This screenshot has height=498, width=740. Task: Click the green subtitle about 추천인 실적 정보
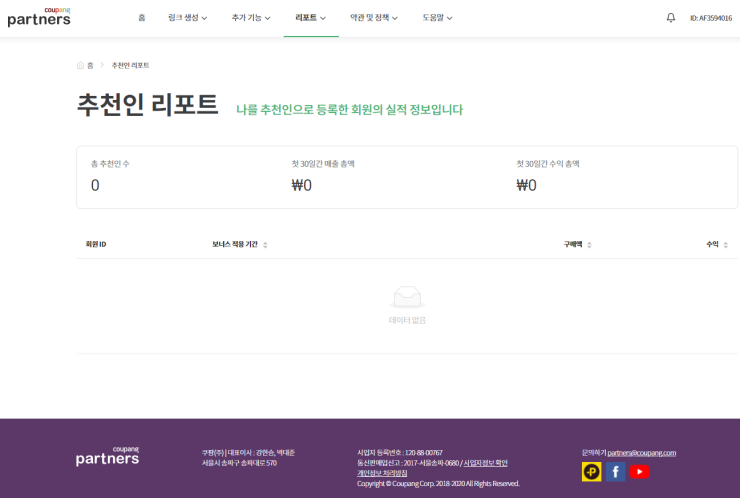click(x=350, y=110)
